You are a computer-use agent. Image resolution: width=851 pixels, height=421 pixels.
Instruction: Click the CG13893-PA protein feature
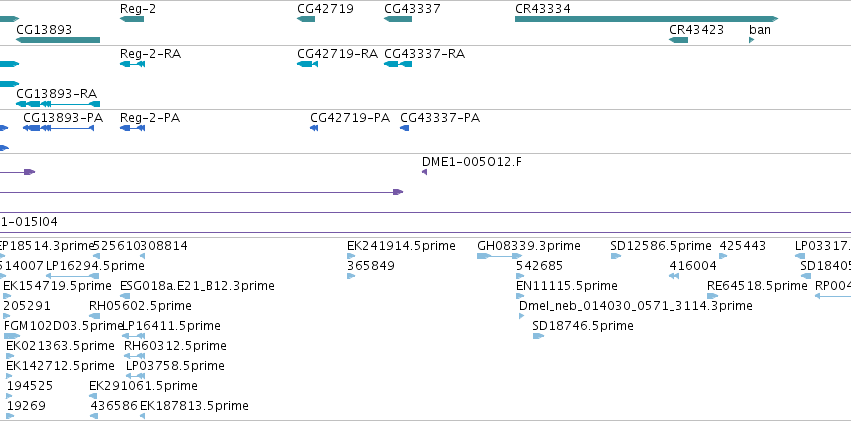coord(59,128)
